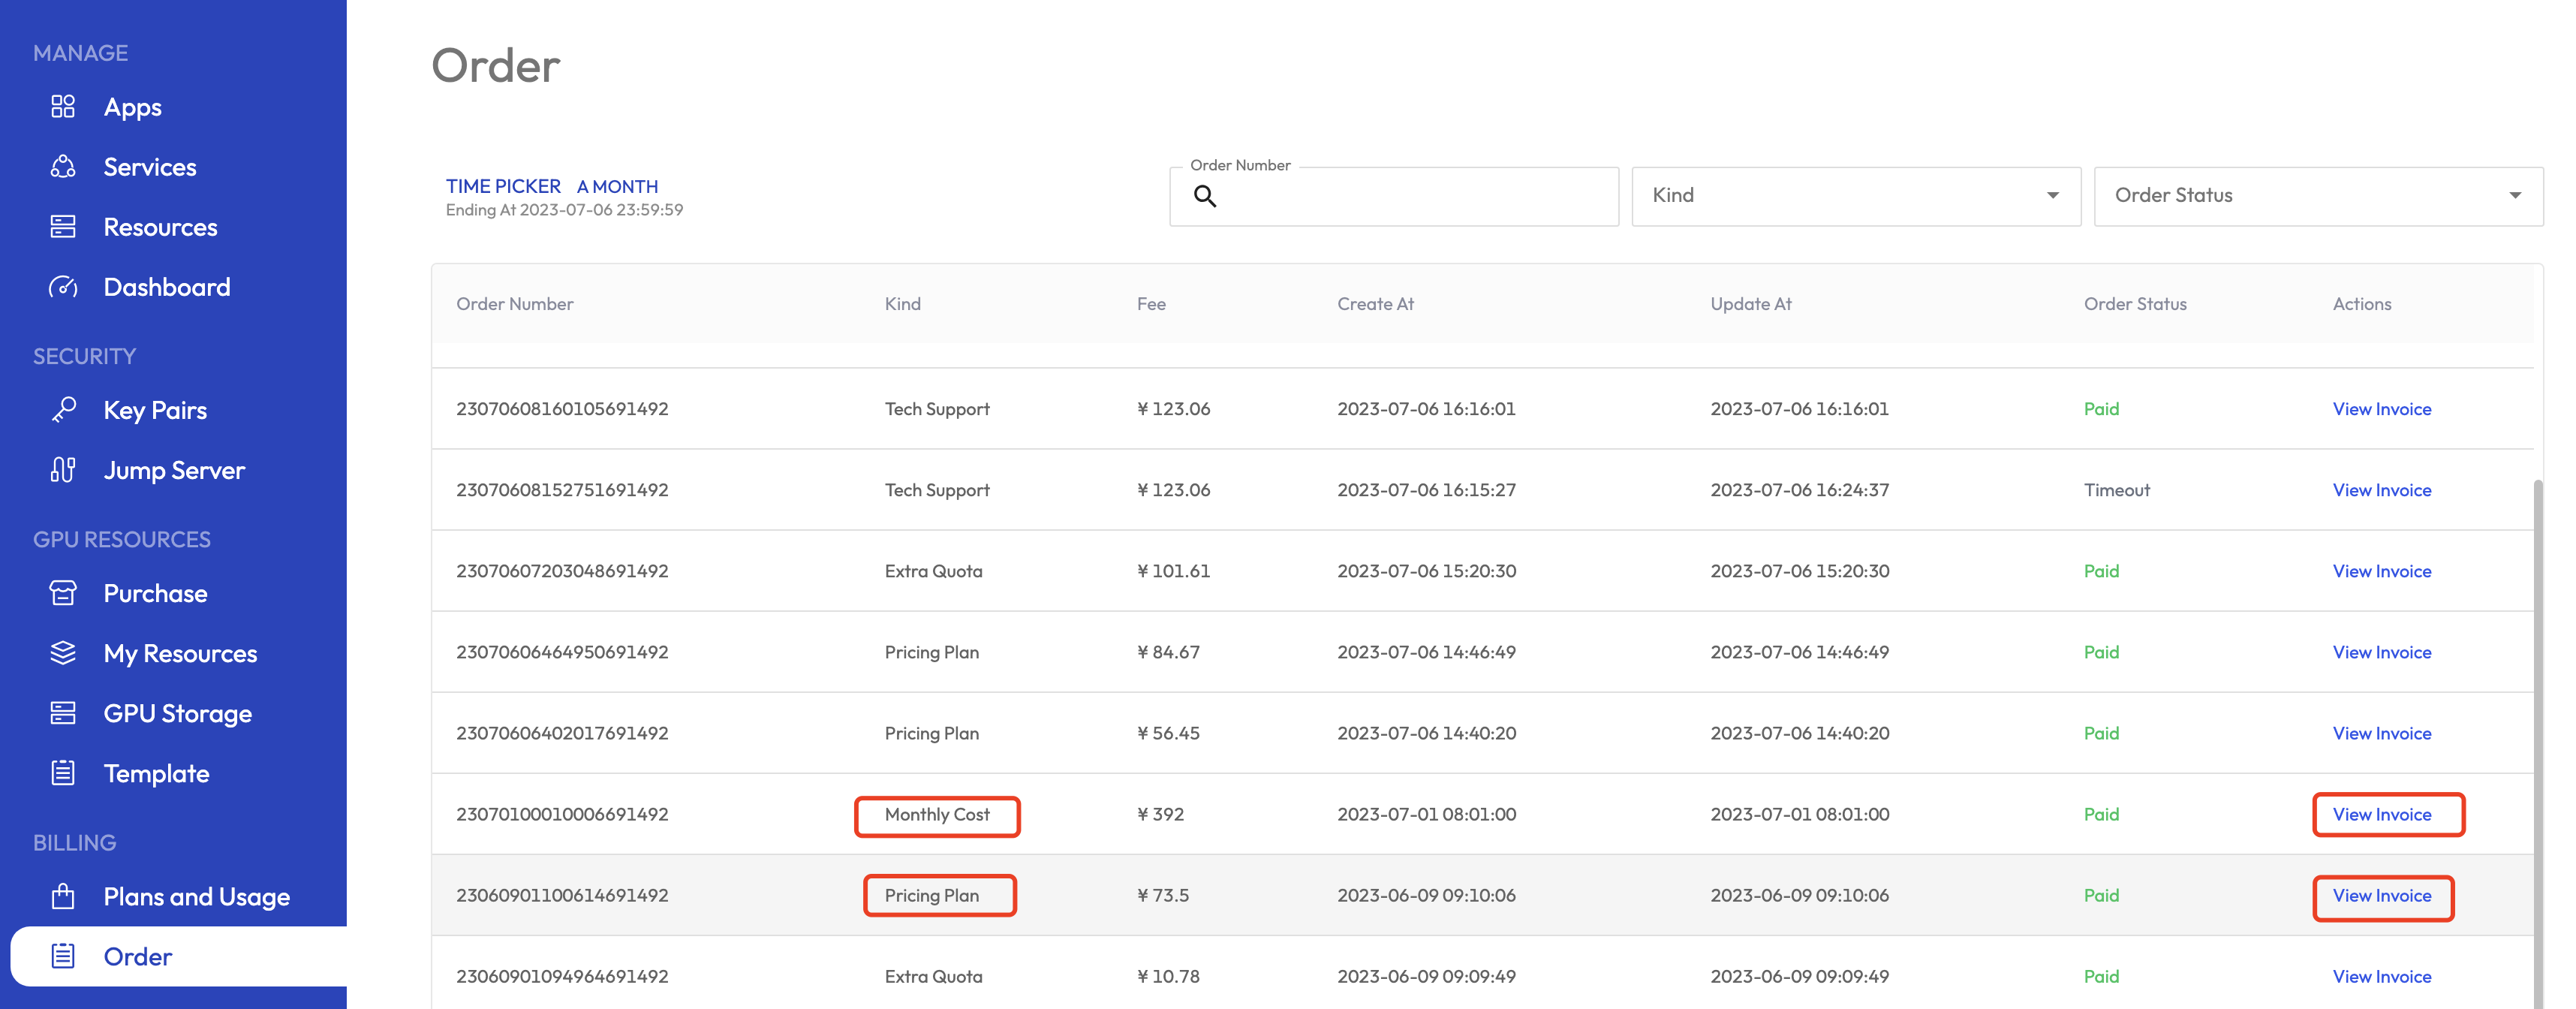The image size is (2576, 1009).
Task: Click the Jump Server icon
Action: click(63, 470)
